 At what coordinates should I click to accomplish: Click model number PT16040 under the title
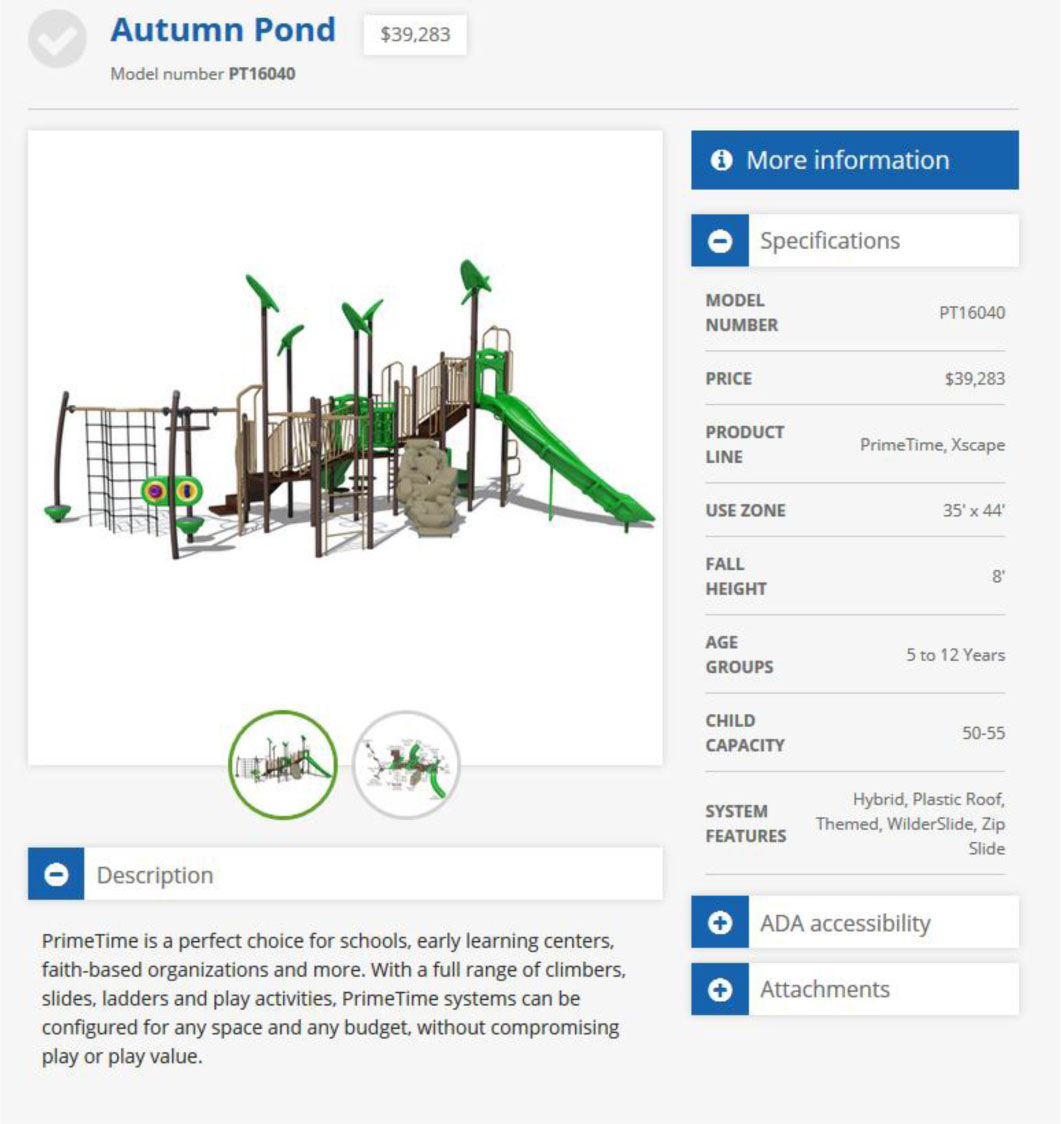262,74
